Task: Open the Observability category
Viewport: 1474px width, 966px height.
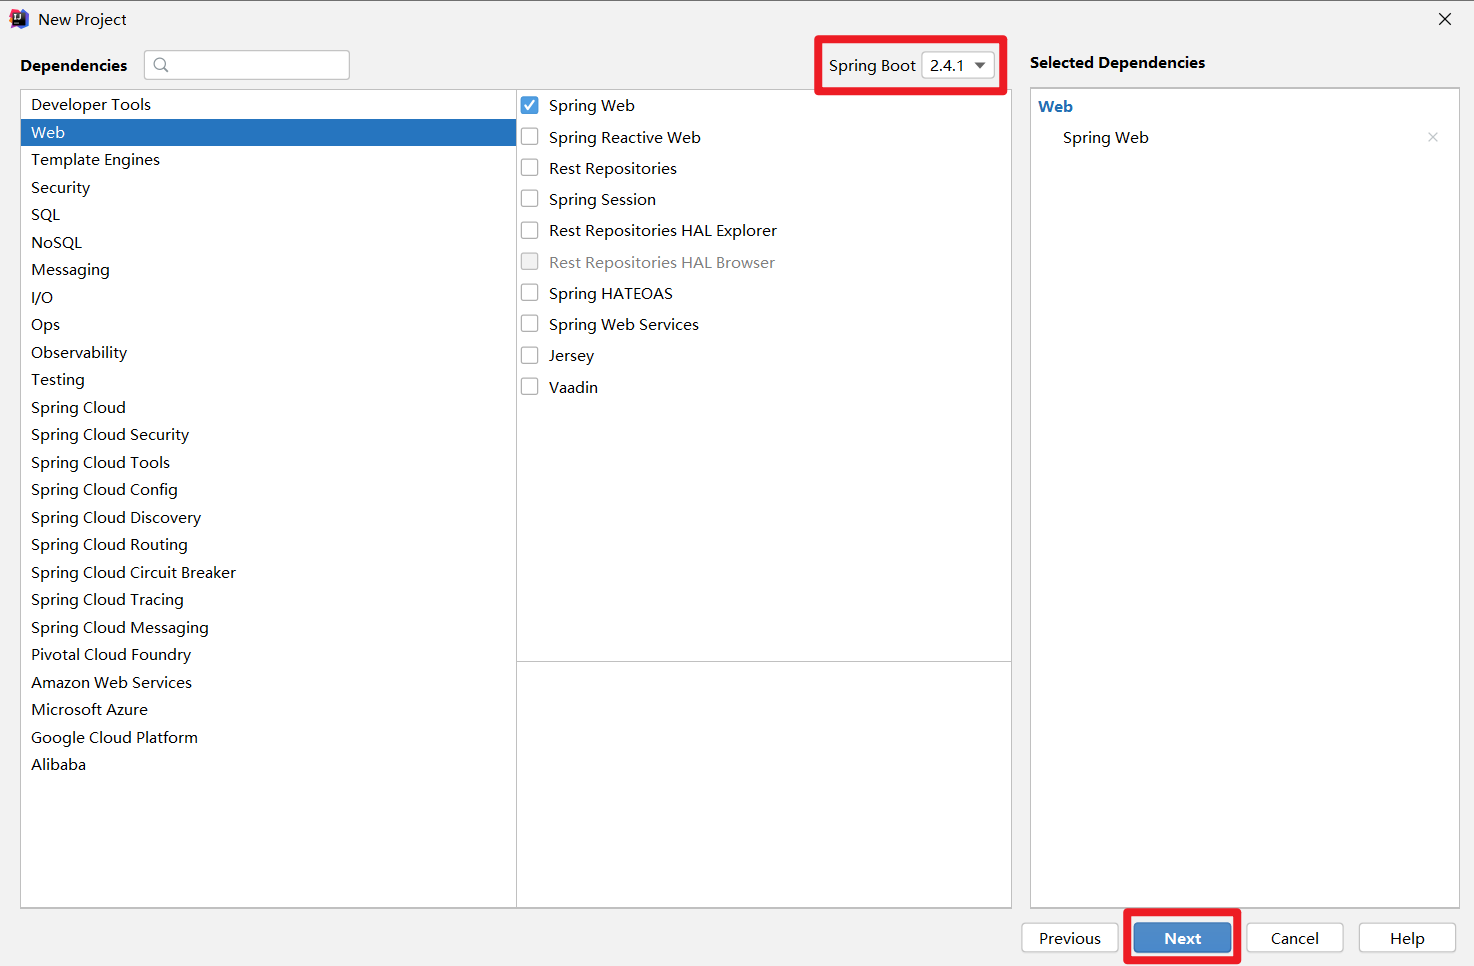Action: (268, 352)
